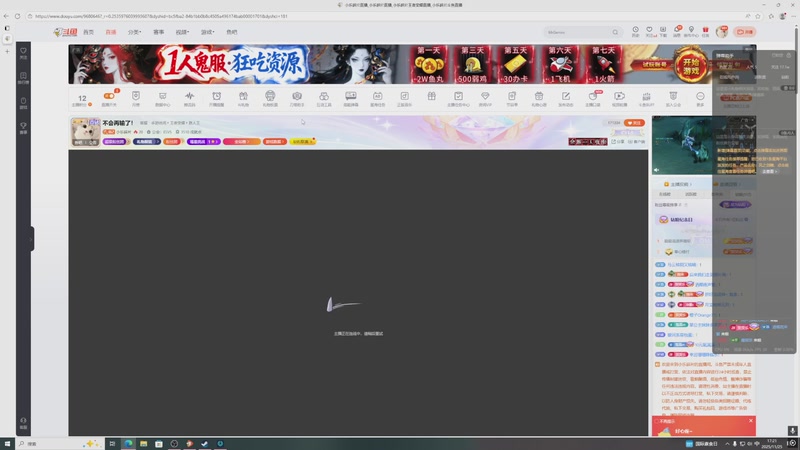This screenshot has height=450, width=800.
Task: Click the browser back arrow
Action: pos(6,16)
